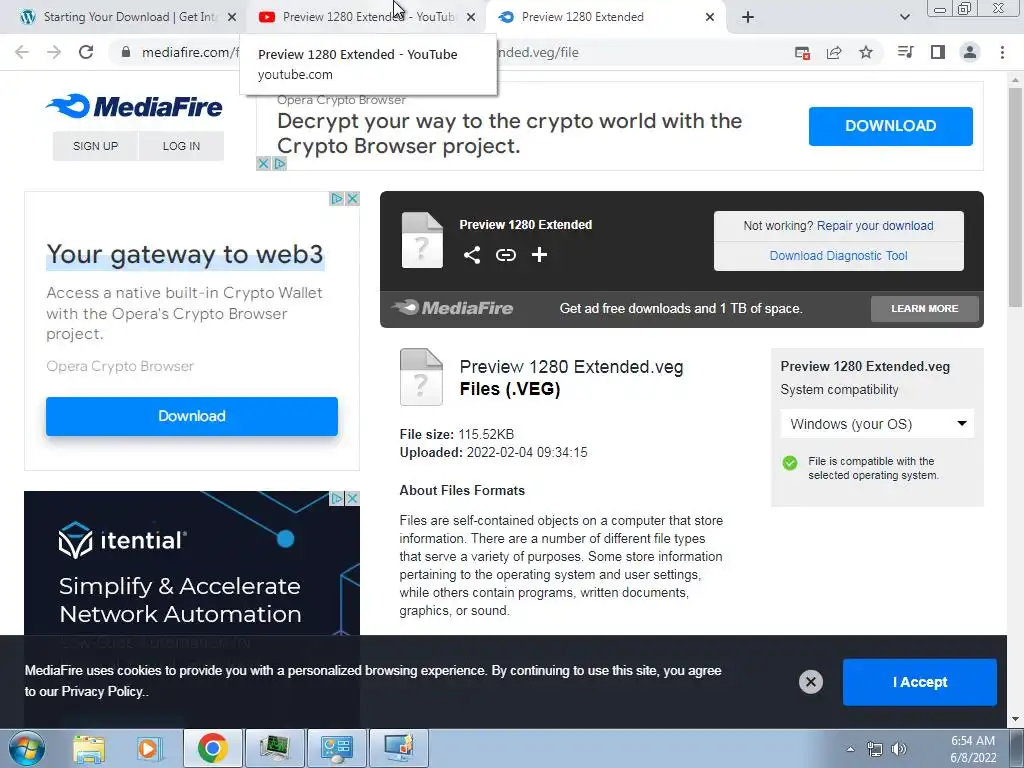Viewport: 1024px width, 768px height.
Task: Click the itential ad banner image
Action: [x=192, y=565]
